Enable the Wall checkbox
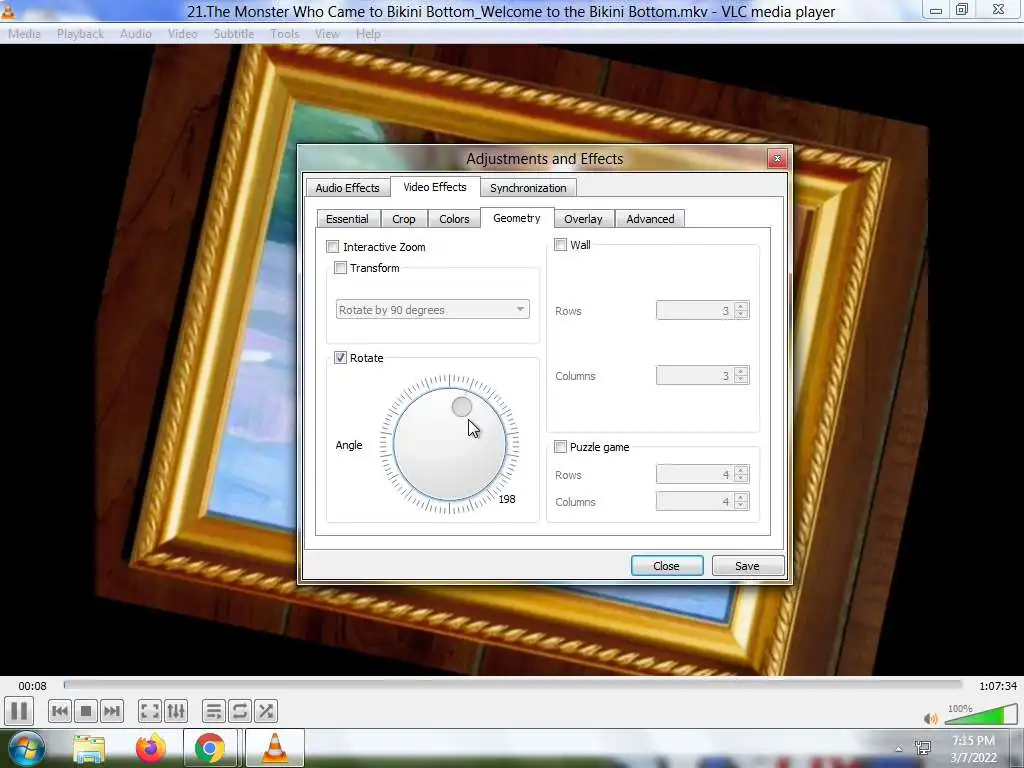1024x768 pixels. (560, 244)
